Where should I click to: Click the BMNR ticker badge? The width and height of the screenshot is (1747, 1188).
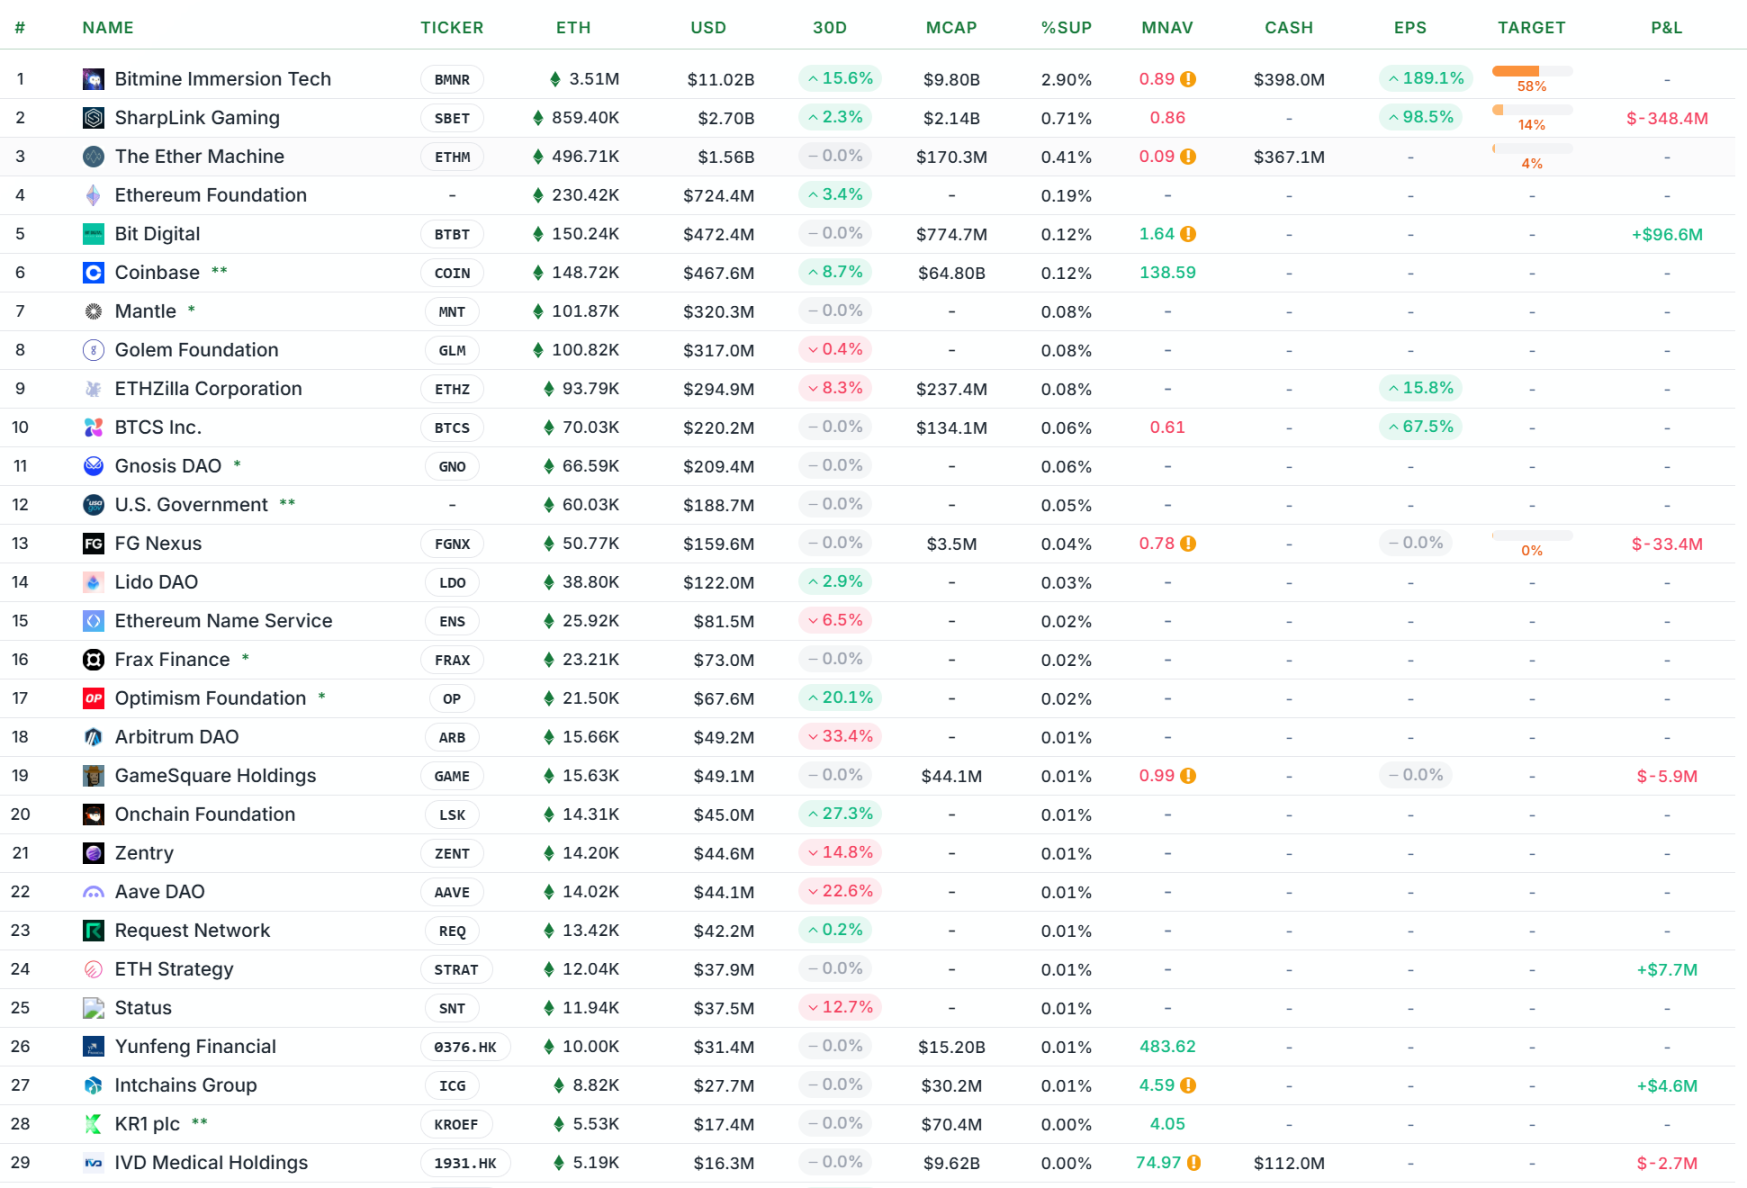452,79
